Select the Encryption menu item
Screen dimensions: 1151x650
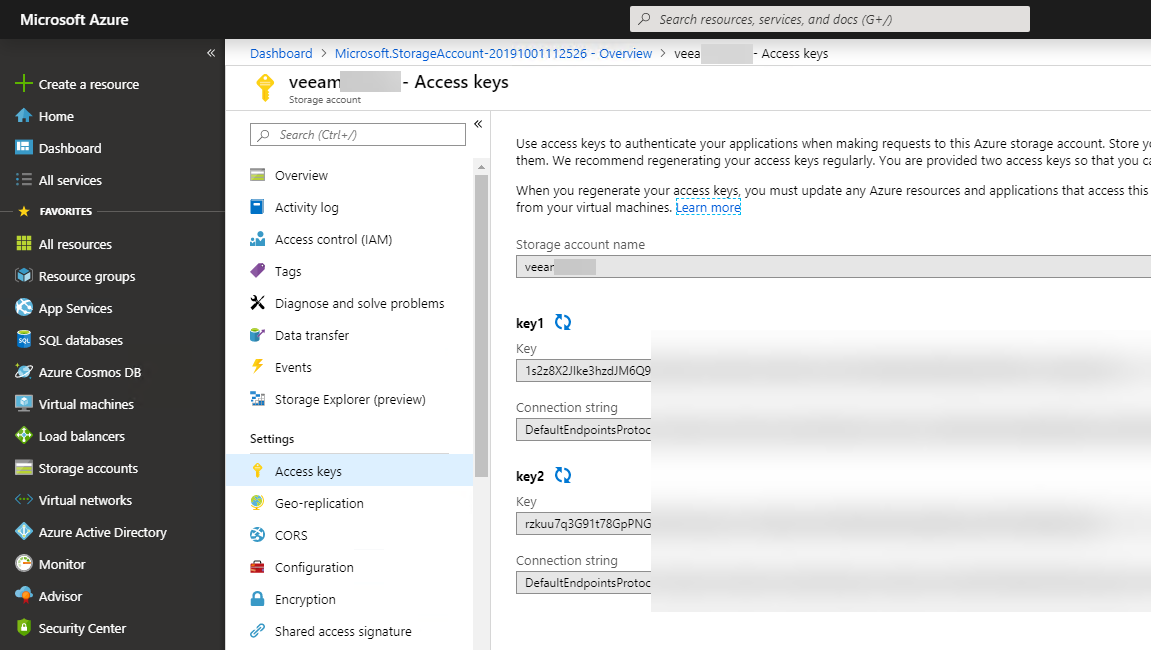[x=349, y=599]
